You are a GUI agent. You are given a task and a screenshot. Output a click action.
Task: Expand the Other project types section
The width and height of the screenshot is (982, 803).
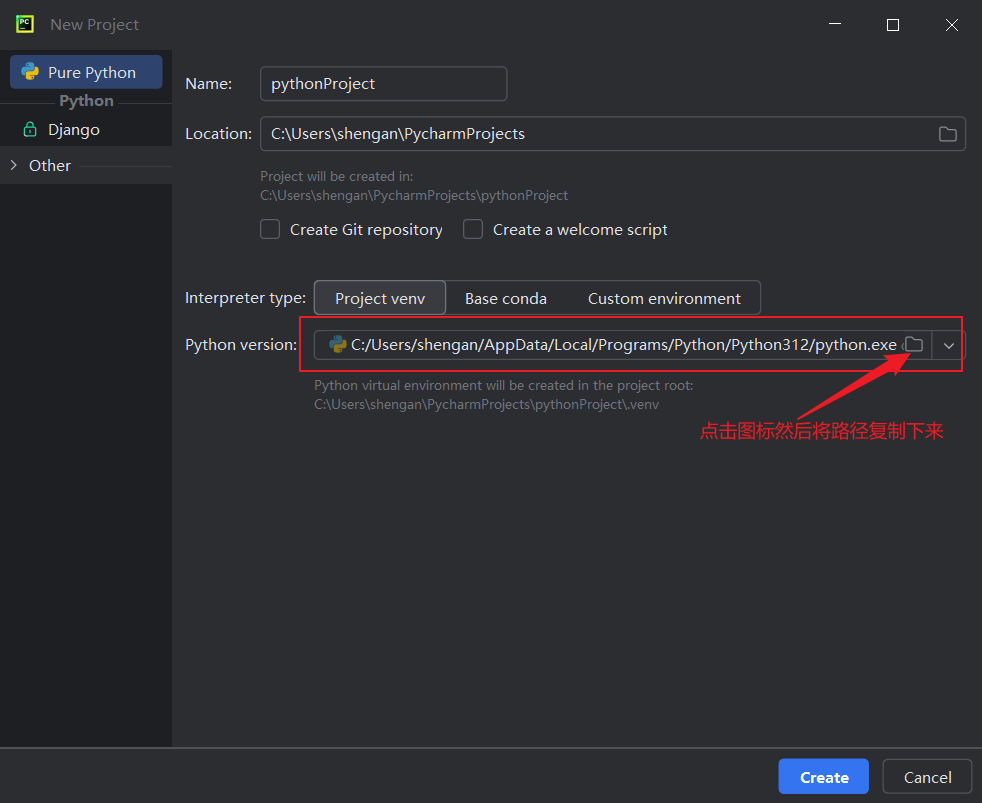click(14, 166)
